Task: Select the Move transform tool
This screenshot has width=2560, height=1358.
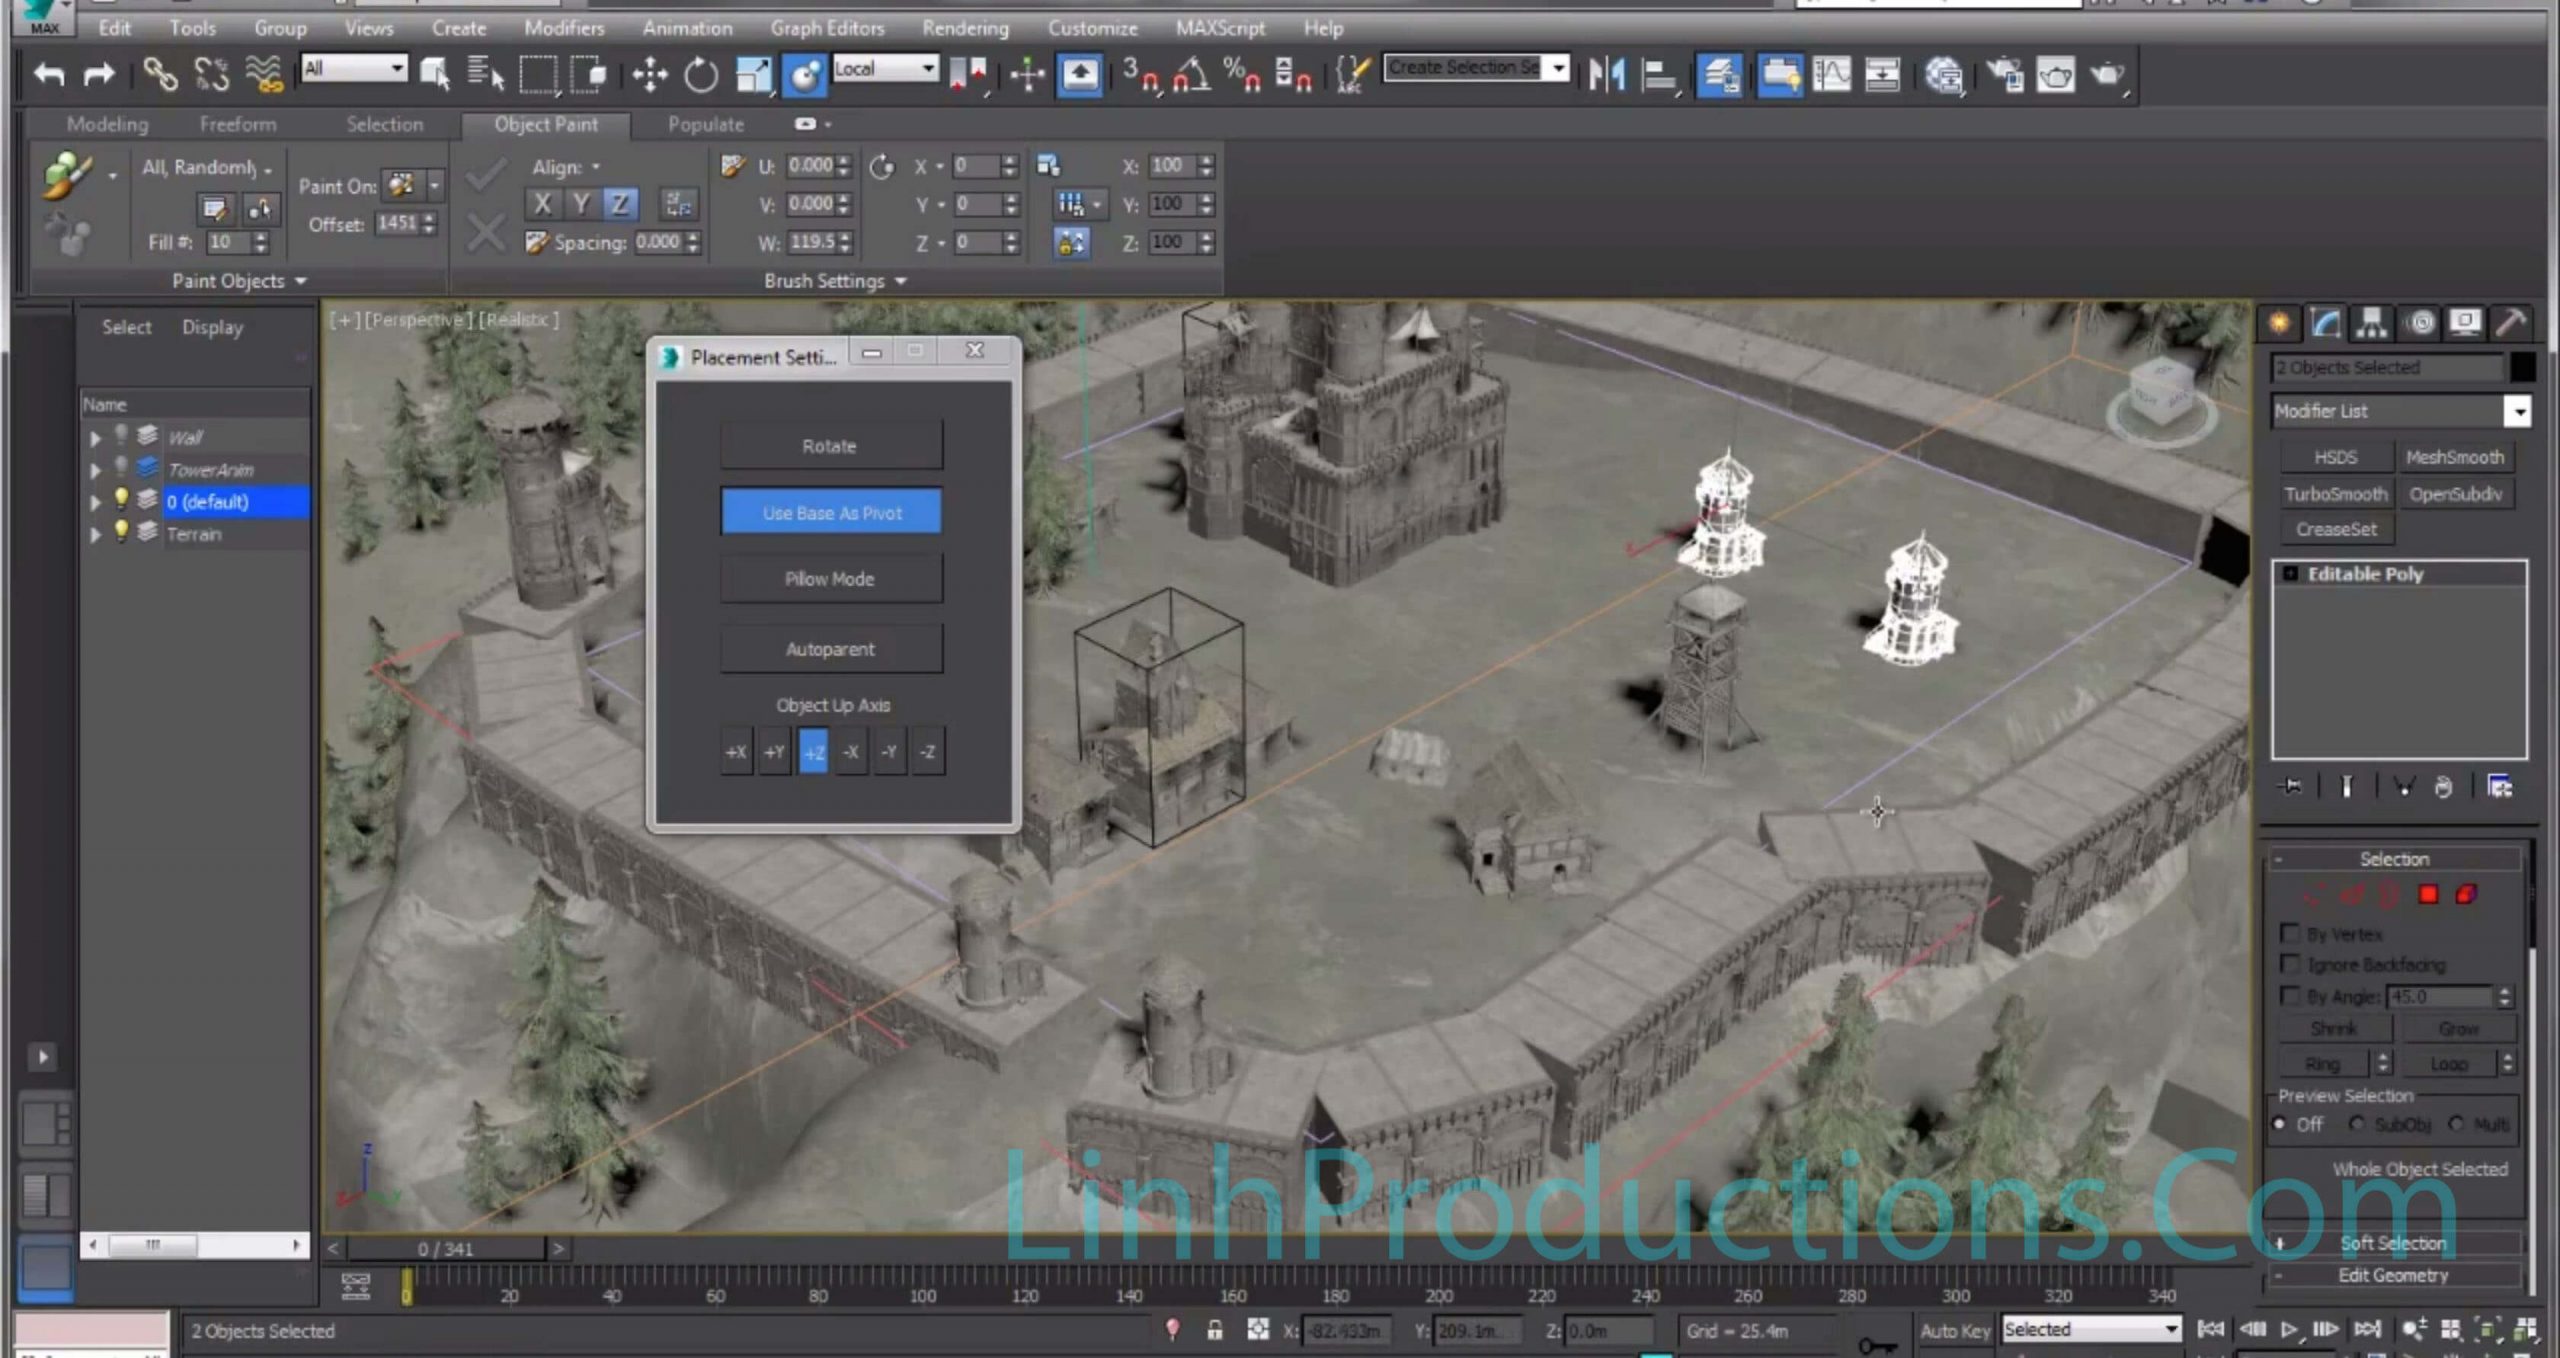Action: (650, 74)
